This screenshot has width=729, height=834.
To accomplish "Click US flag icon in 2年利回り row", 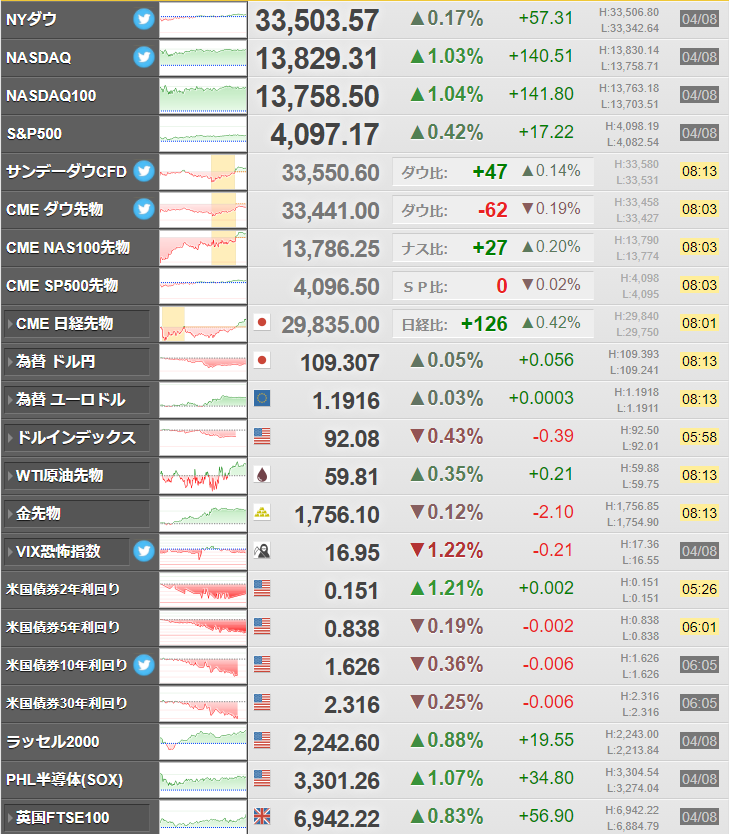I will click(262, 588).
